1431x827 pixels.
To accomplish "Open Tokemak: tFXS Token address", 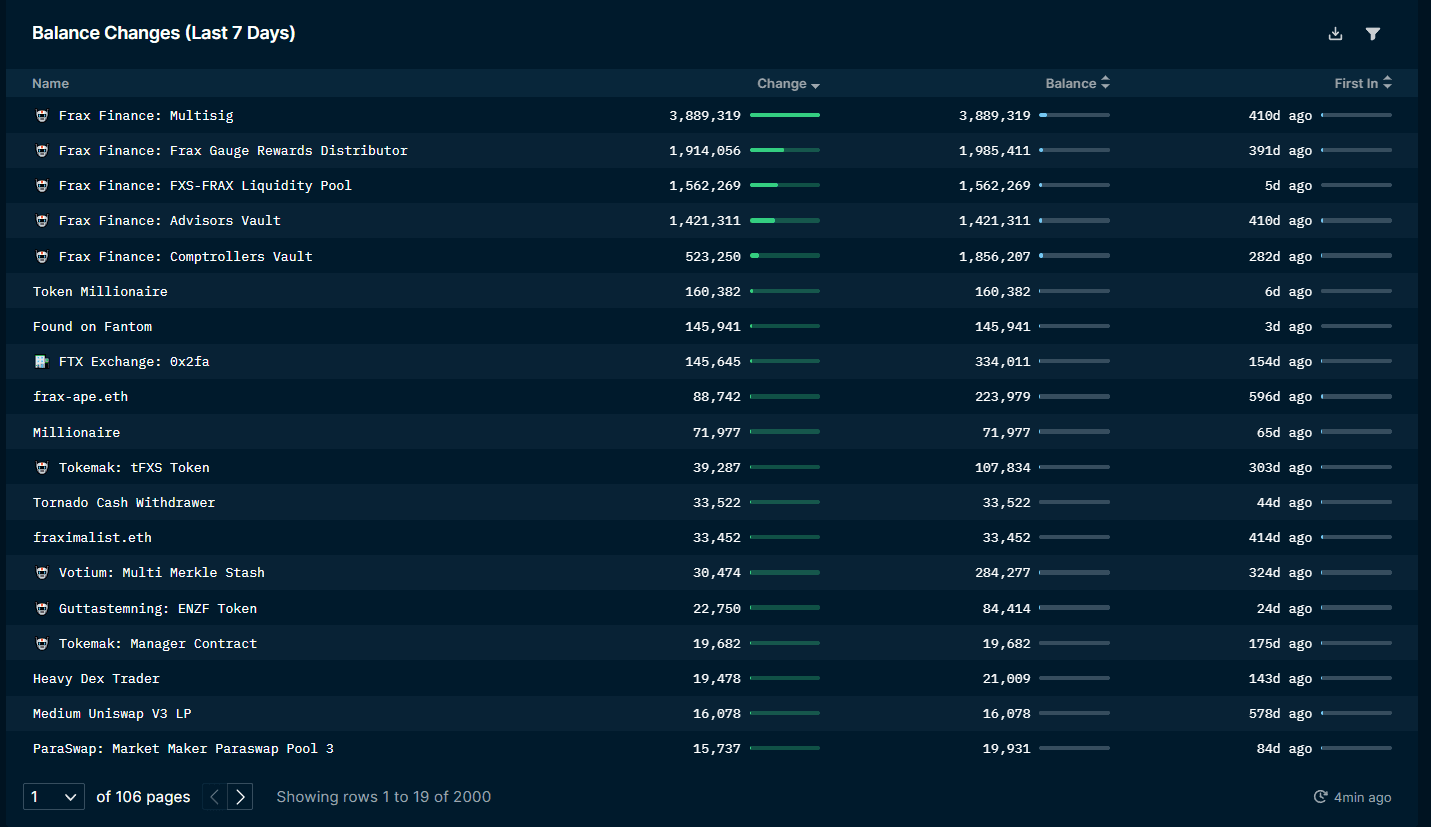I will coord(134,468).
